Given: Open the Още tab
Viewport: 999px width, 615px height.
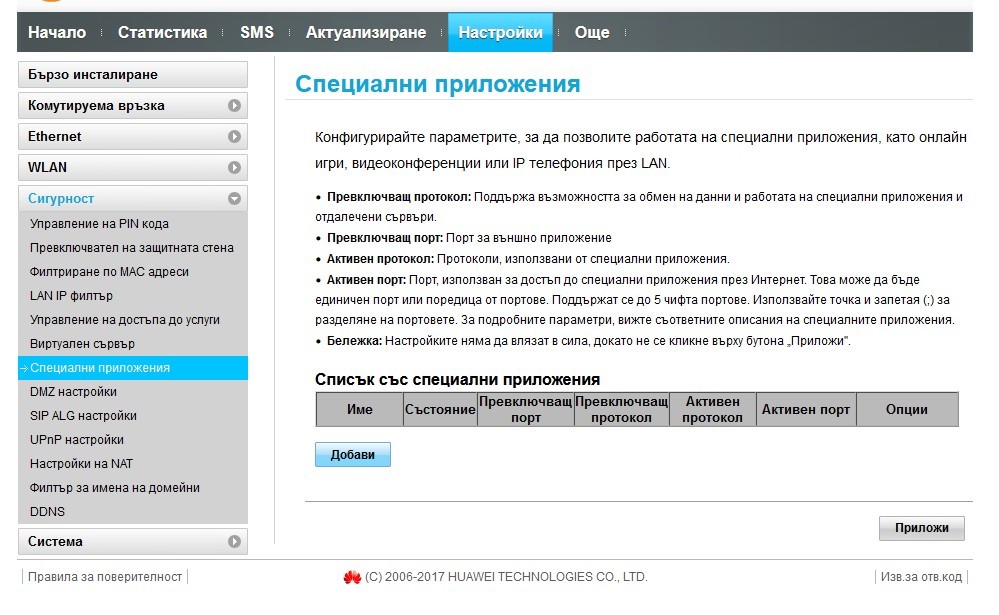Looking at the screenshot, I should [x=592, y=33].
